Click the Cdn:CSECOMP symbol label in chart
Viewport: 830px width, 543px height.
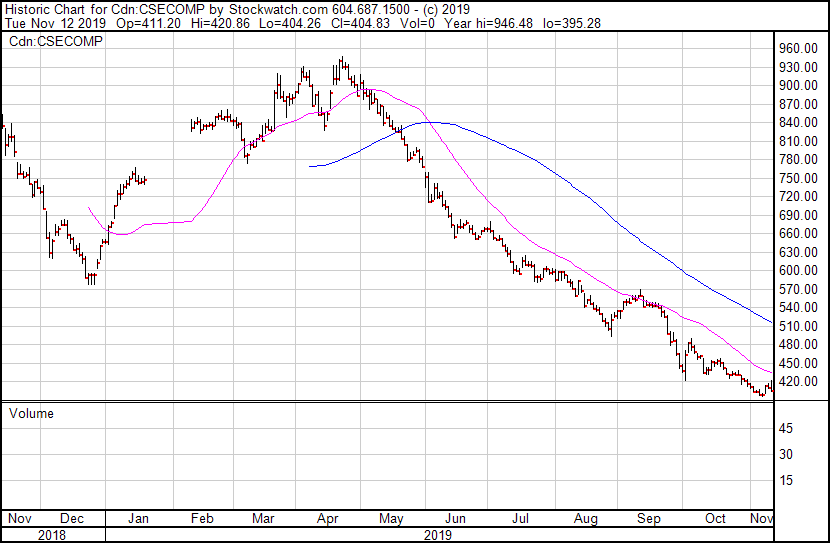(x=56, y=42)
